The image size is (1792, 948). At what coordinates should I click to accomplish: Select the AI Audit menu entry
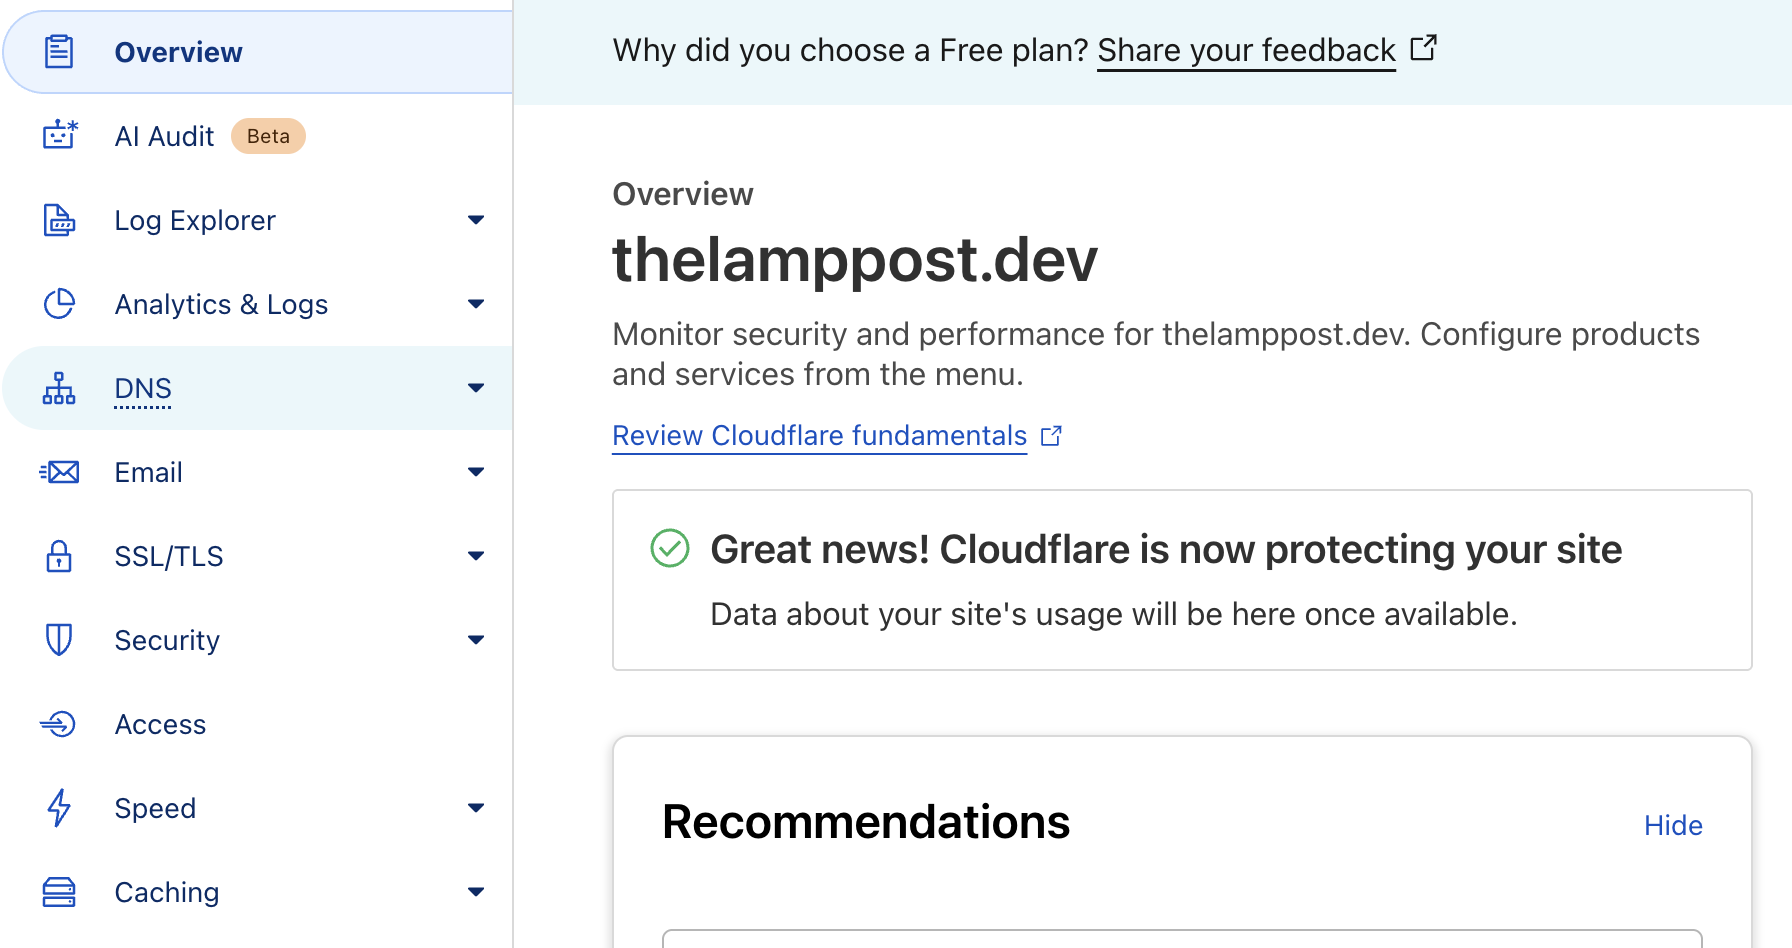[x=164, y=136]
